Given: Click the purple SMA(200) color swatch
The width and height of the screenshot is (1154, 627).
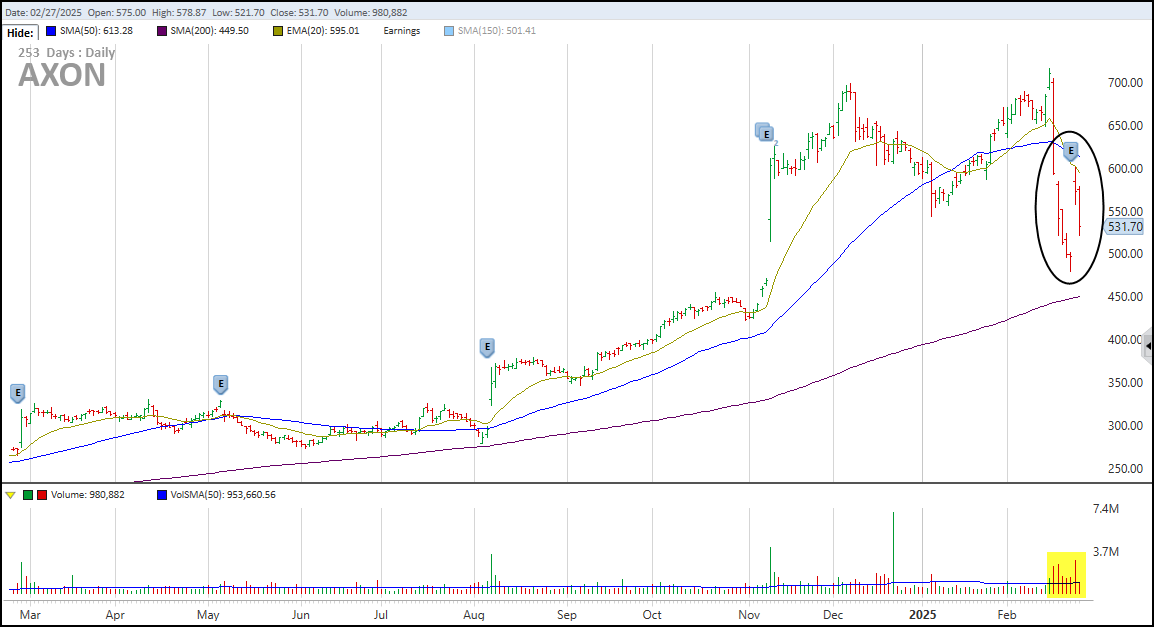Looking at the screenshot, I should pos(161,31).
